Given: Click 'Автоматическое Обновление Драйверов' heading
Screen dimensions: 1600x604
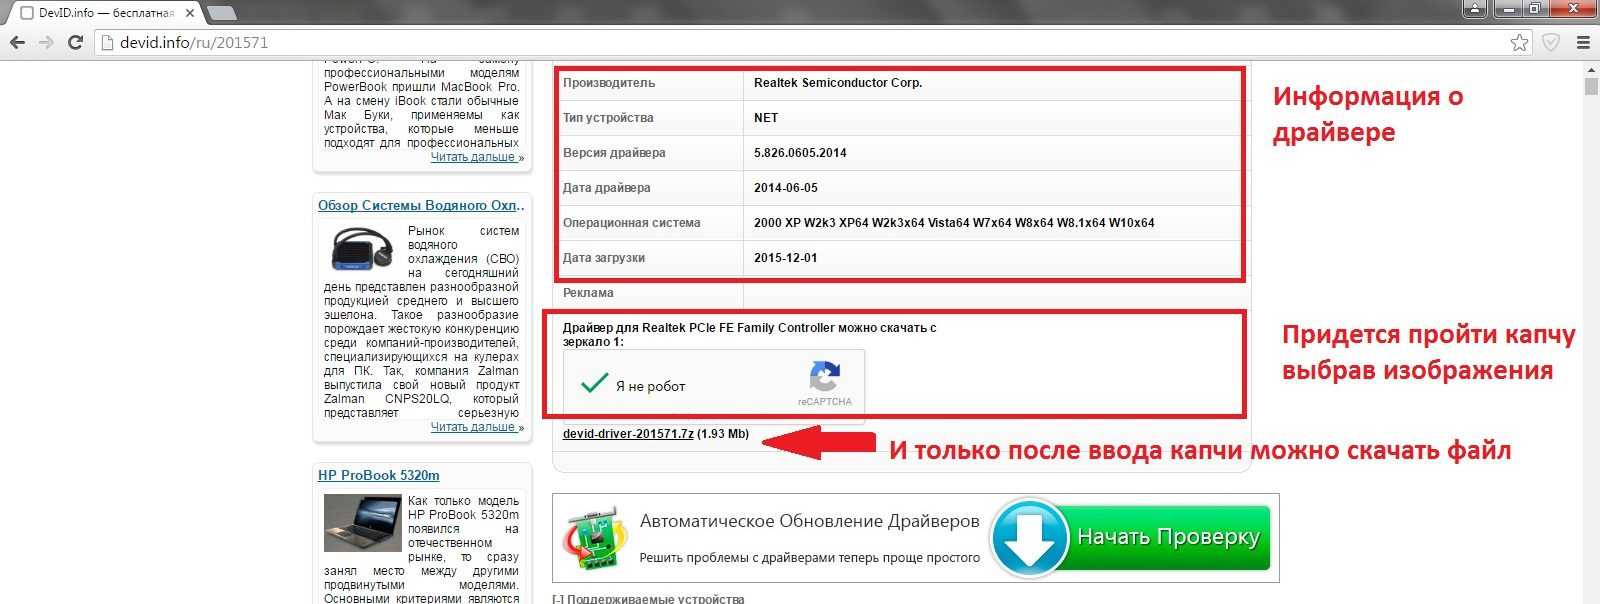Looking at the screenshot, I should pos(810,521).
